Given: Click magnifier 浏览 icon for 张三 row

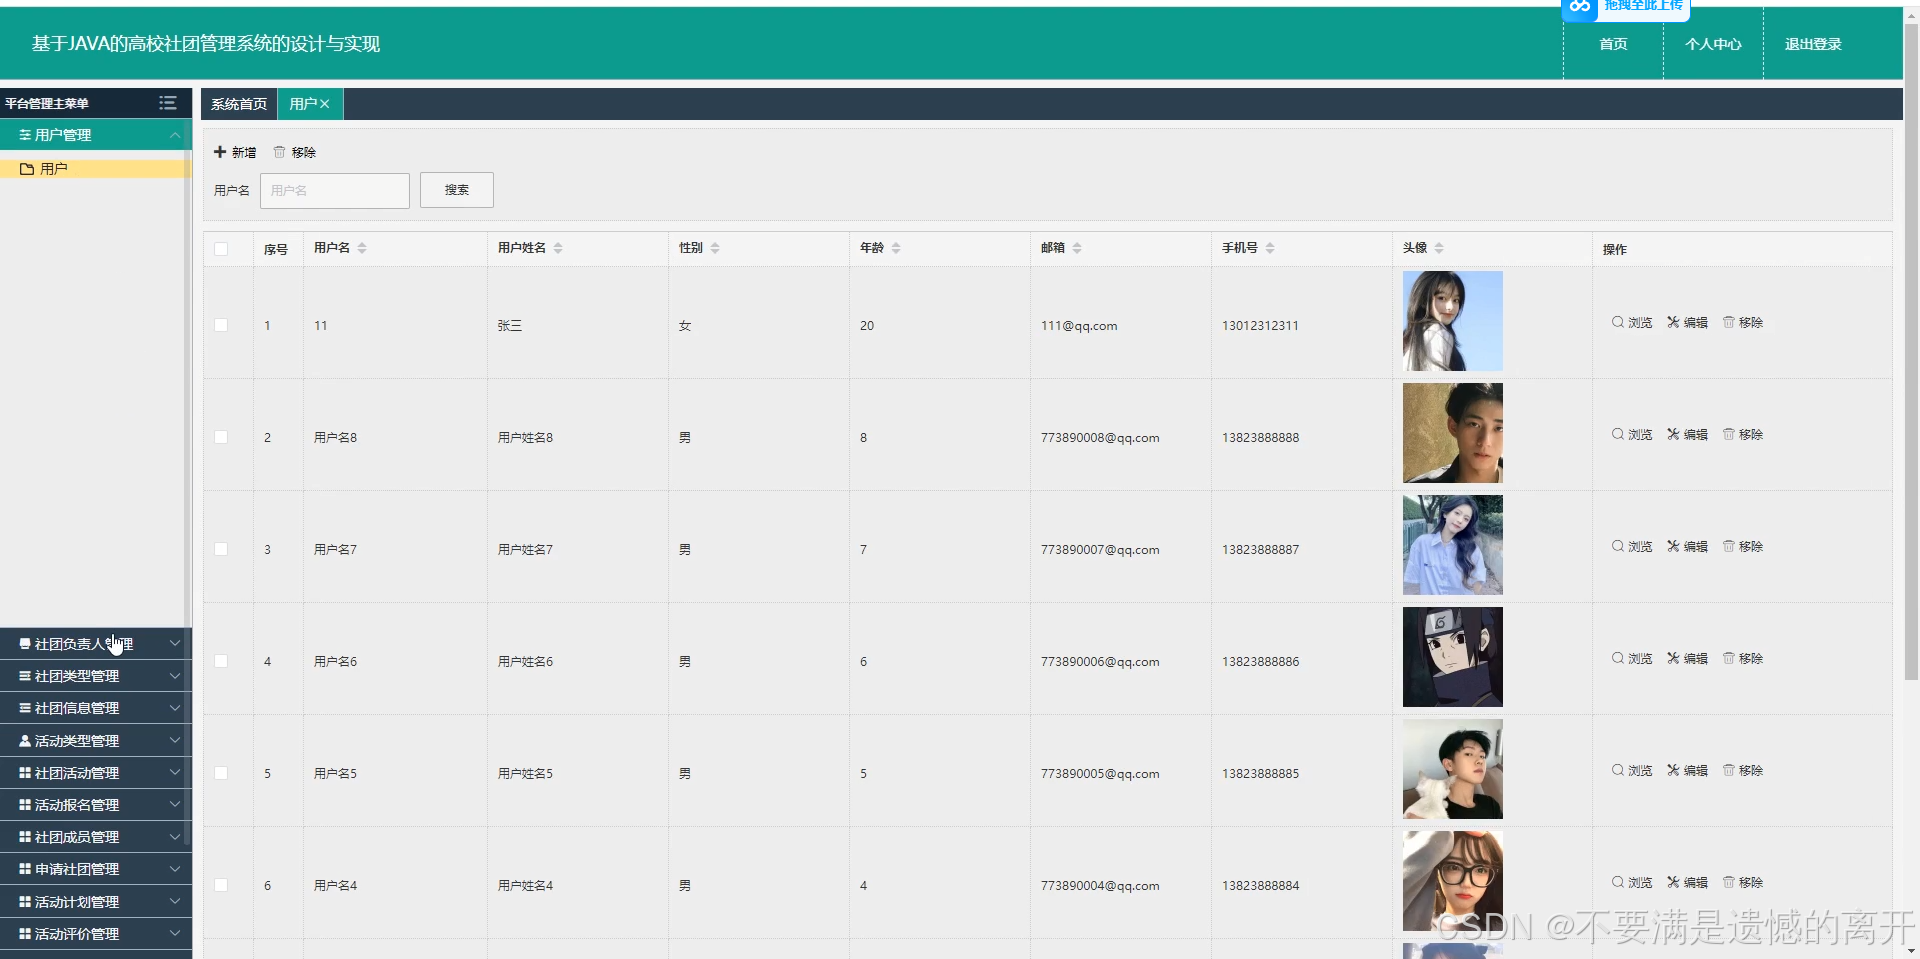Looking at the screenshot, I should [1617, 322].
